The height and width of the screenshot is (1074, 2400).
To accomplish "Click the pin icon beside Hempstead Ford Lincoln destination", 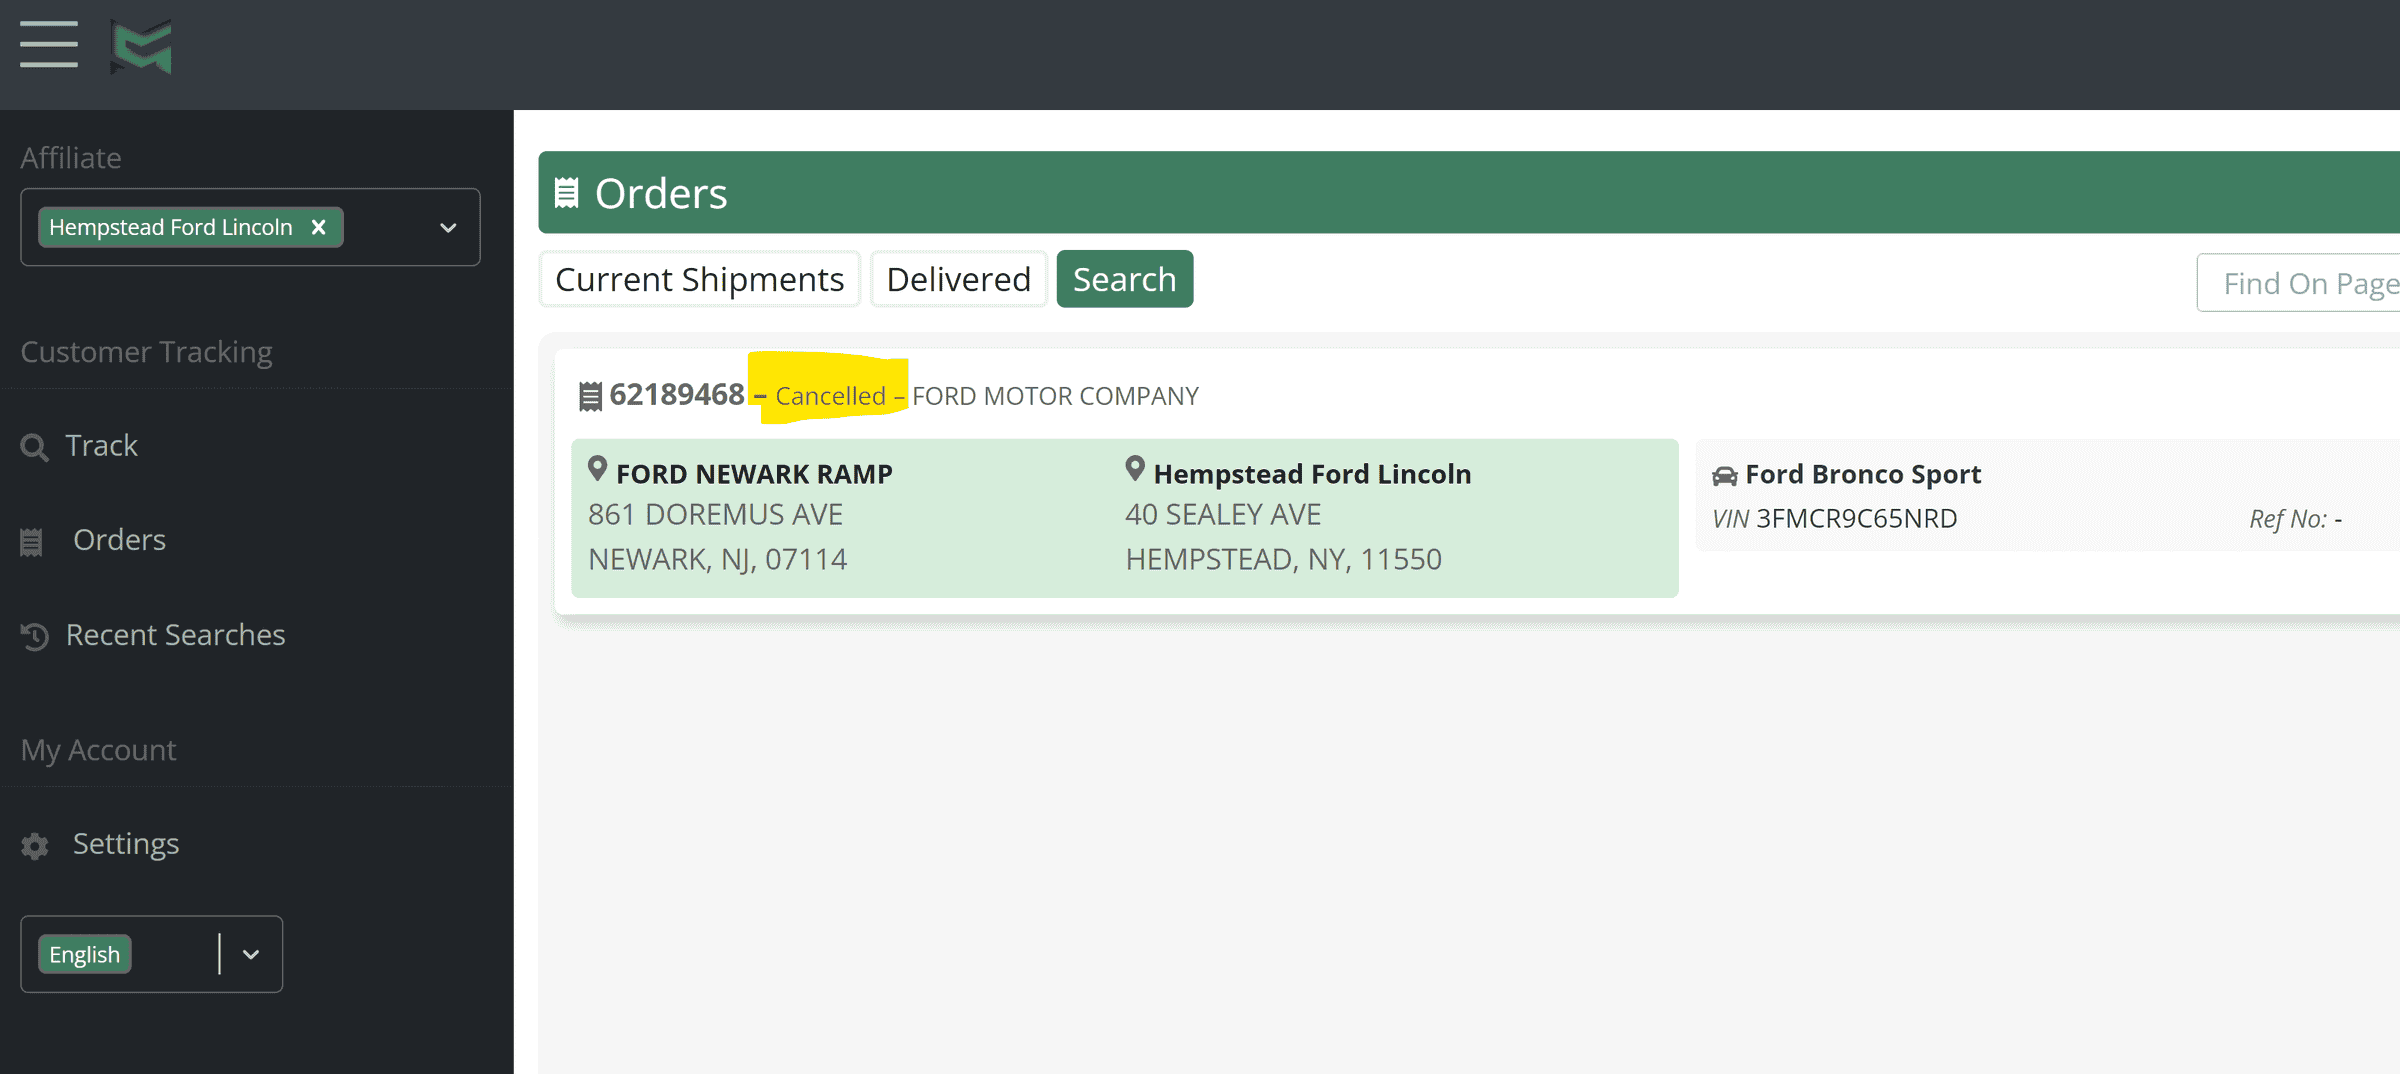I will tap(1134, 469).
